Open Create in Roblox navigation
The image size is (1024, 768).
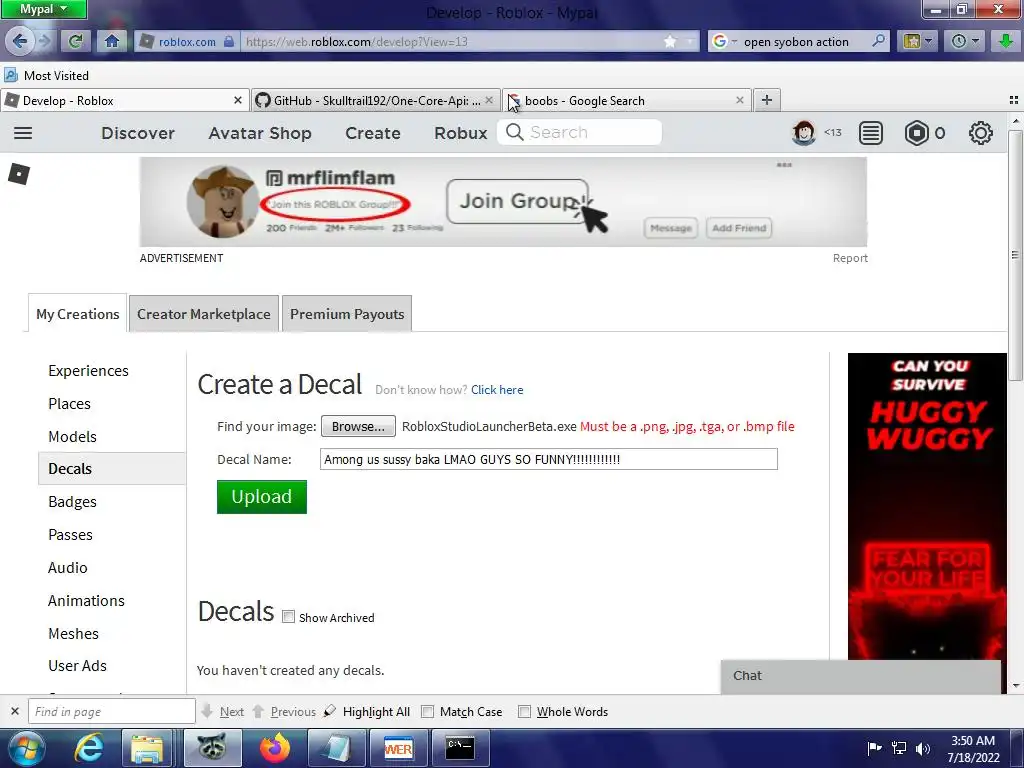coord(373,133)
